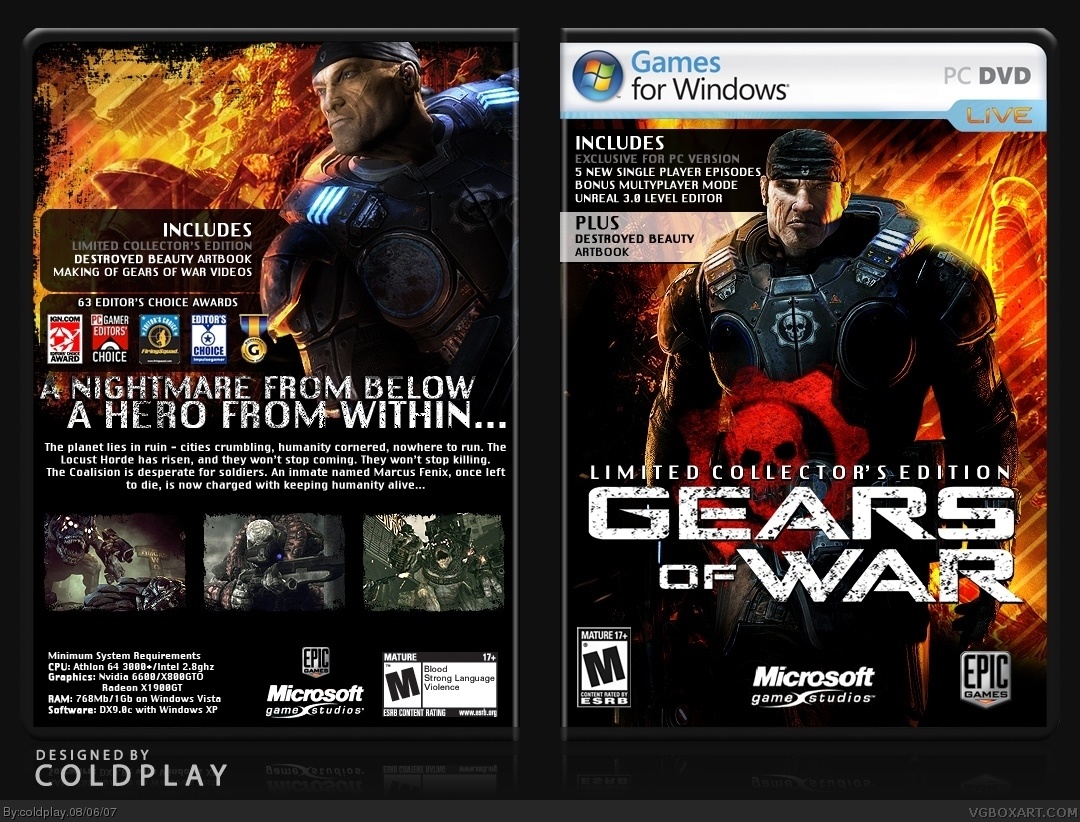Click the Software: DX9.0c requirement line
Image resolution: width=1080 pixels, height=822 pixels.
(x=133, y=710)
